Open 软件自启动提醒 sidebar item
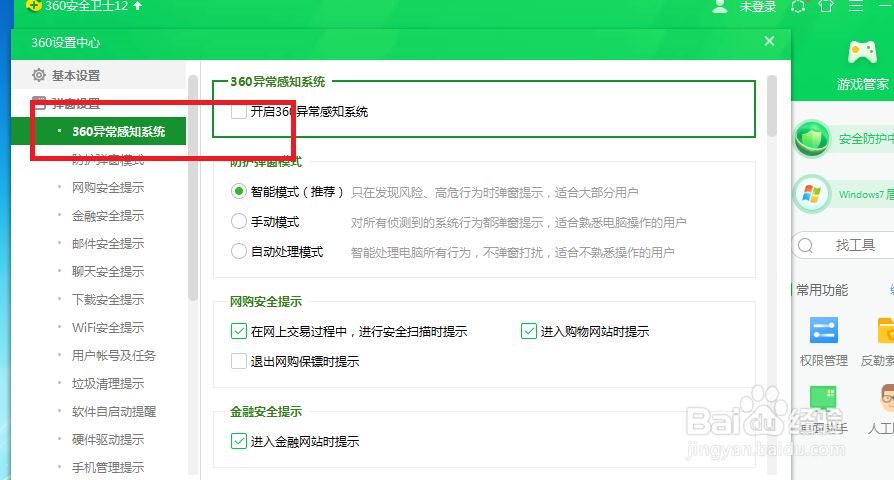894x480 pixels. (x=113, y=411)
